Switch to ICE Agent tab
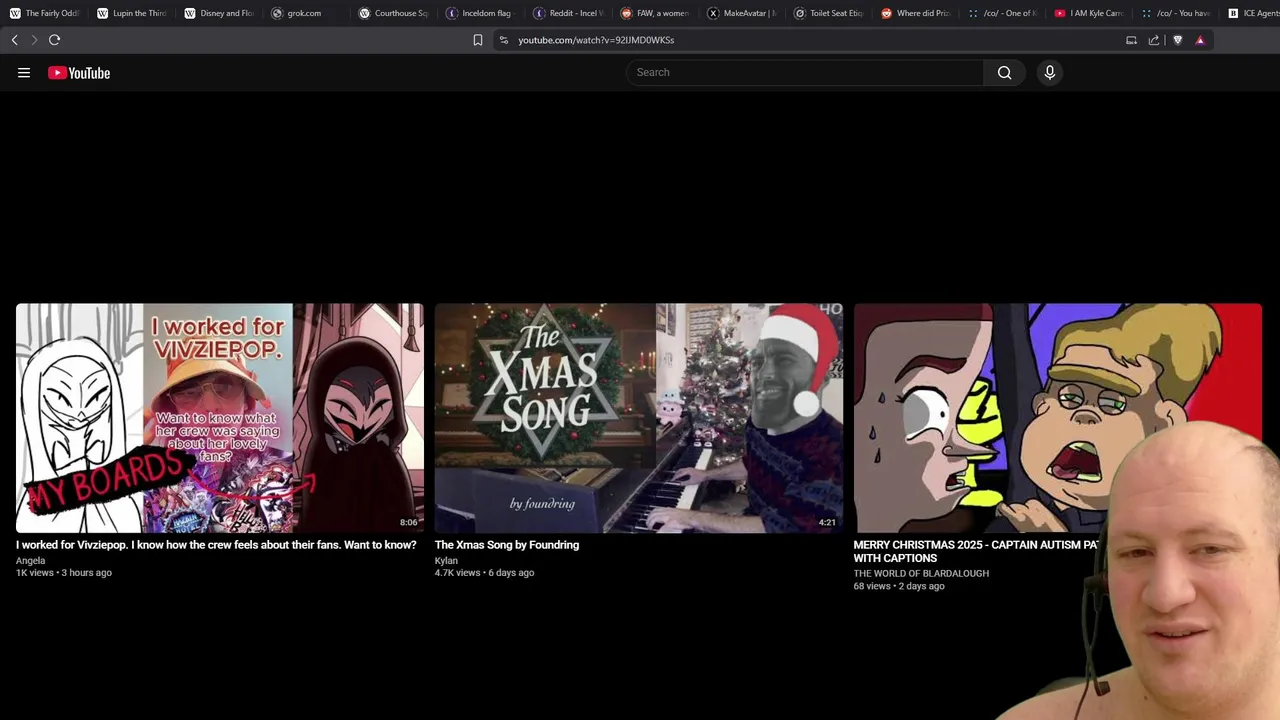This screenshot has height=720, width=1280. click(1253, 13)
